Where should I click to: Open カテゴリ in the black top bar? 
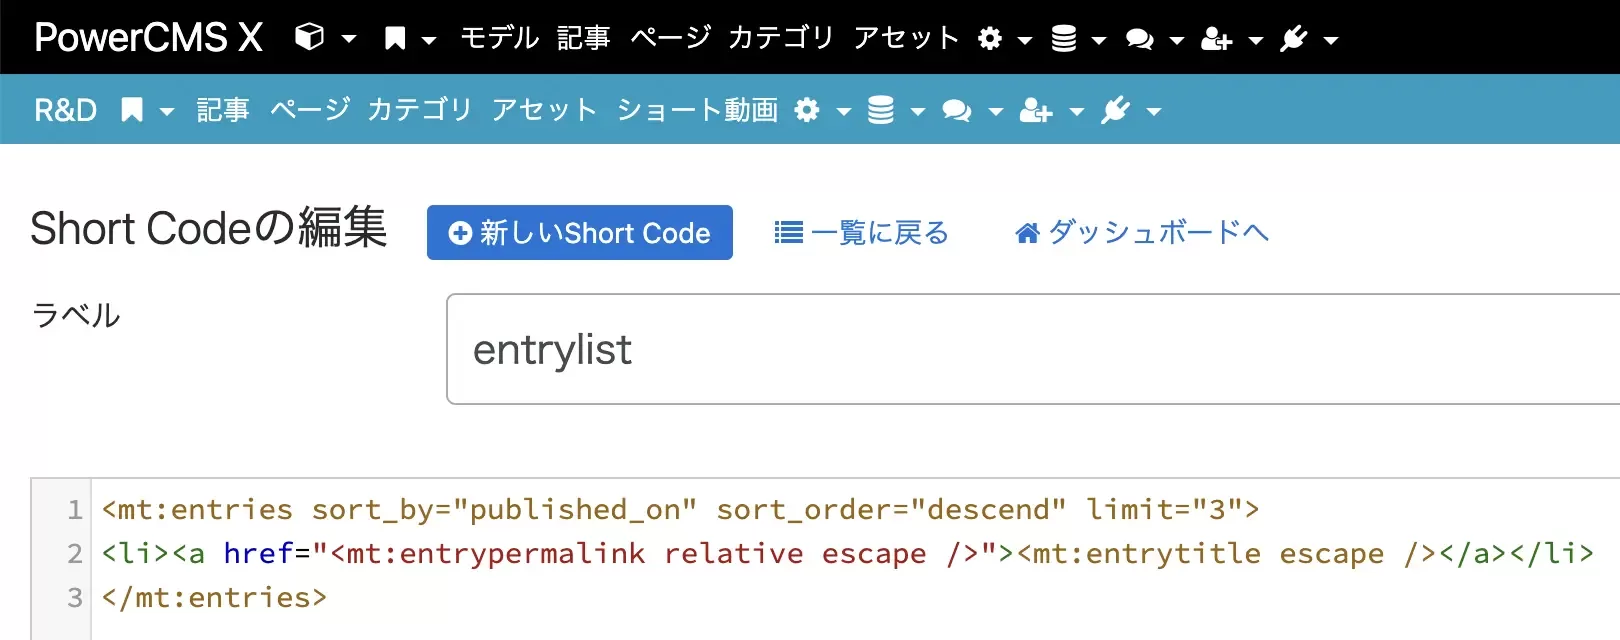tap(781, 38)
